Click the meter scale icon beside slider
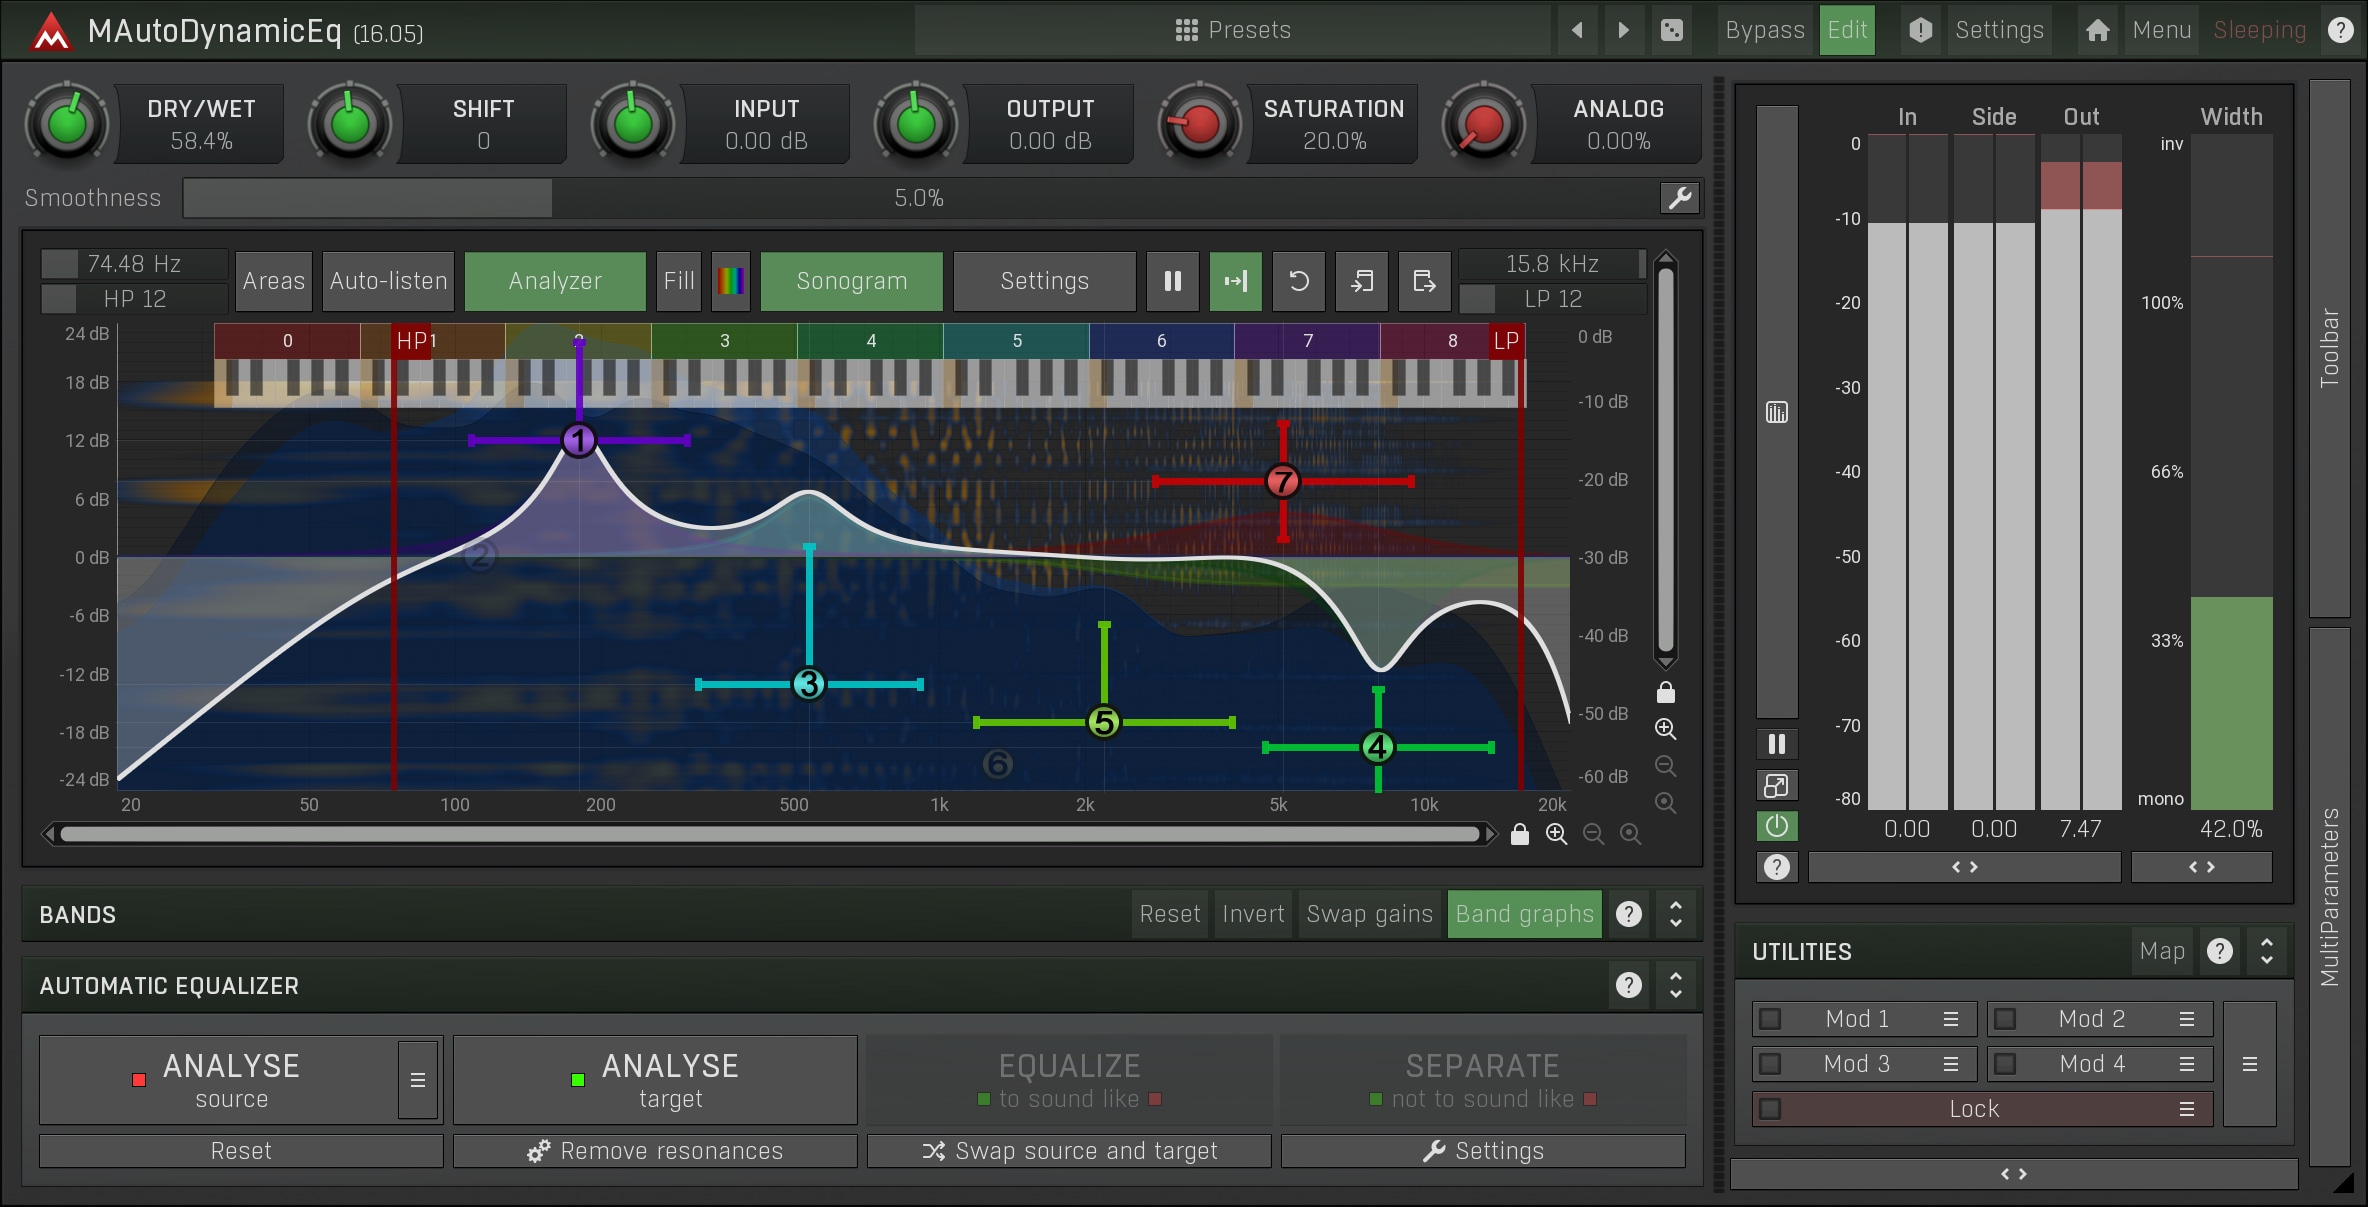The height and width of the screenshot is (1207, 2368). [x=1777, y=412]
